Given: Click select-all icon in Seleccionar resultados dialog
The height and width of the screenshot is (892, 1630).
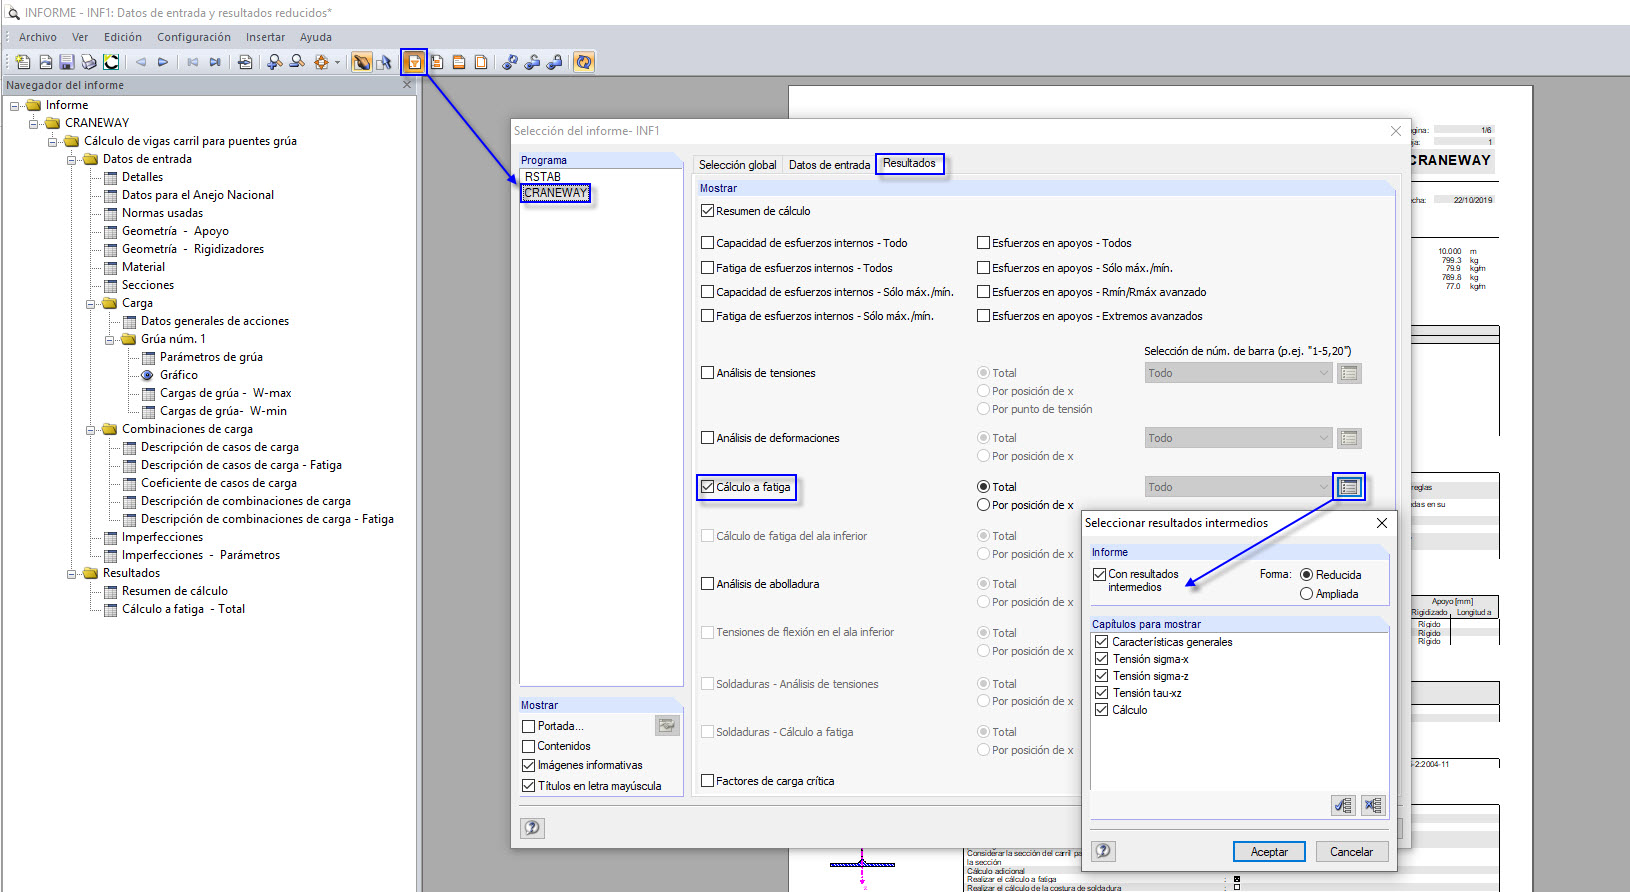Looking at the screenshot, I should pyautogui.click(x=1343, y=805).
